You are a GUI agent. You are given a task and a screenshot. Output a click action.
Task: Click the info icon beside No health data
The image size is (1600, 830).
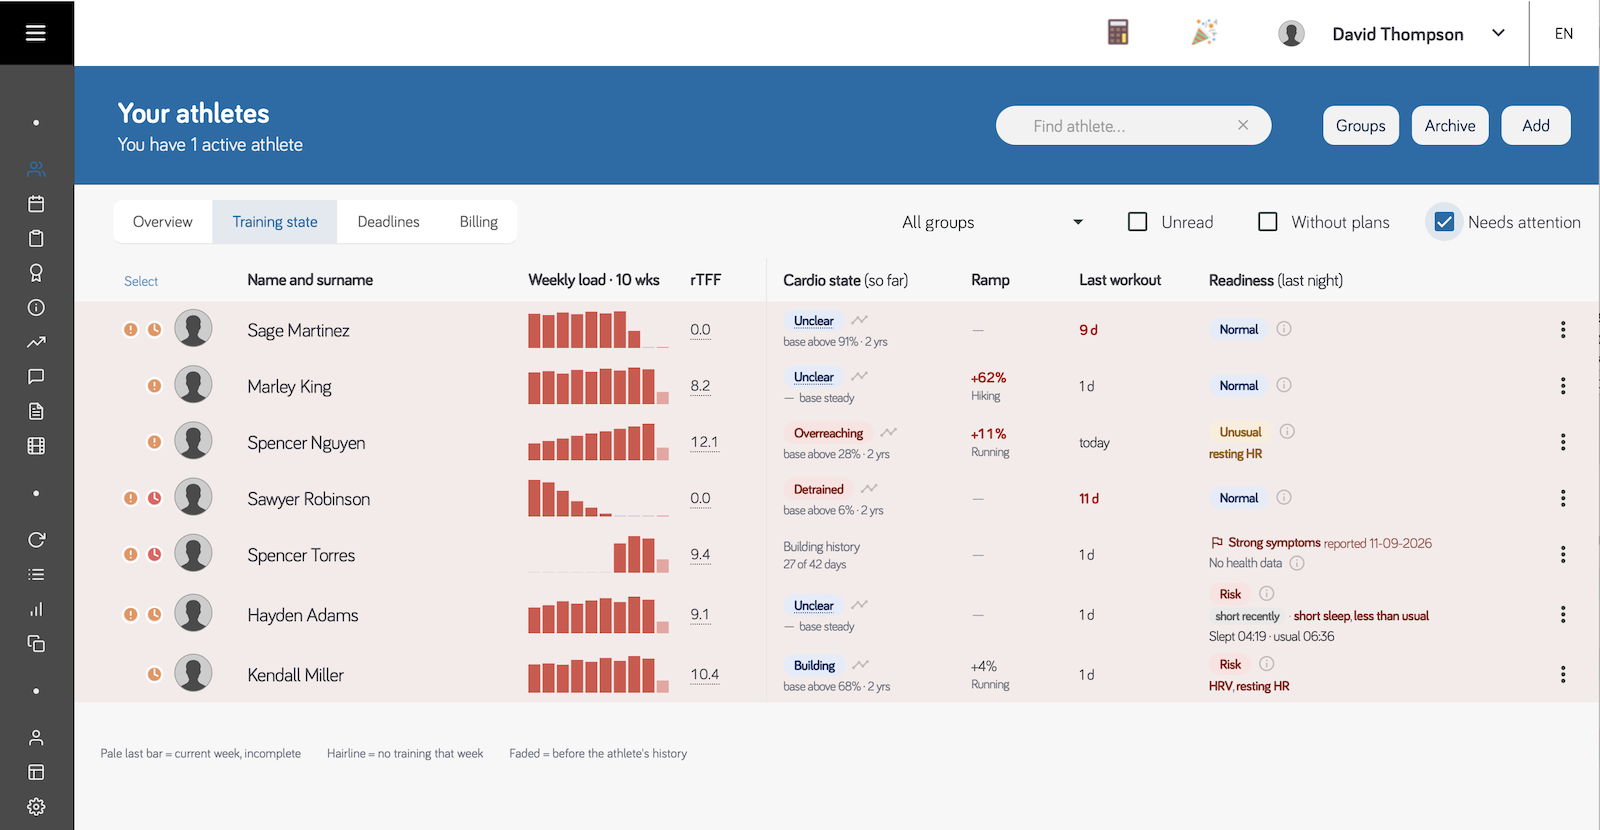pos(1297,563)
